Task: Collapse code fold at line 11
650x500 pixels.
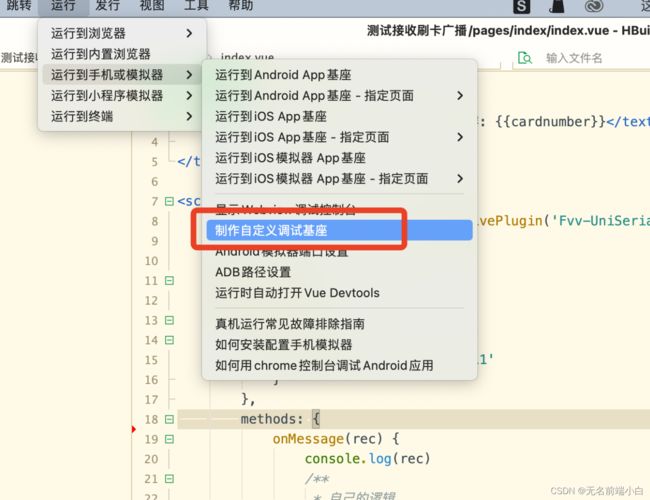Action: click(169, 281)
